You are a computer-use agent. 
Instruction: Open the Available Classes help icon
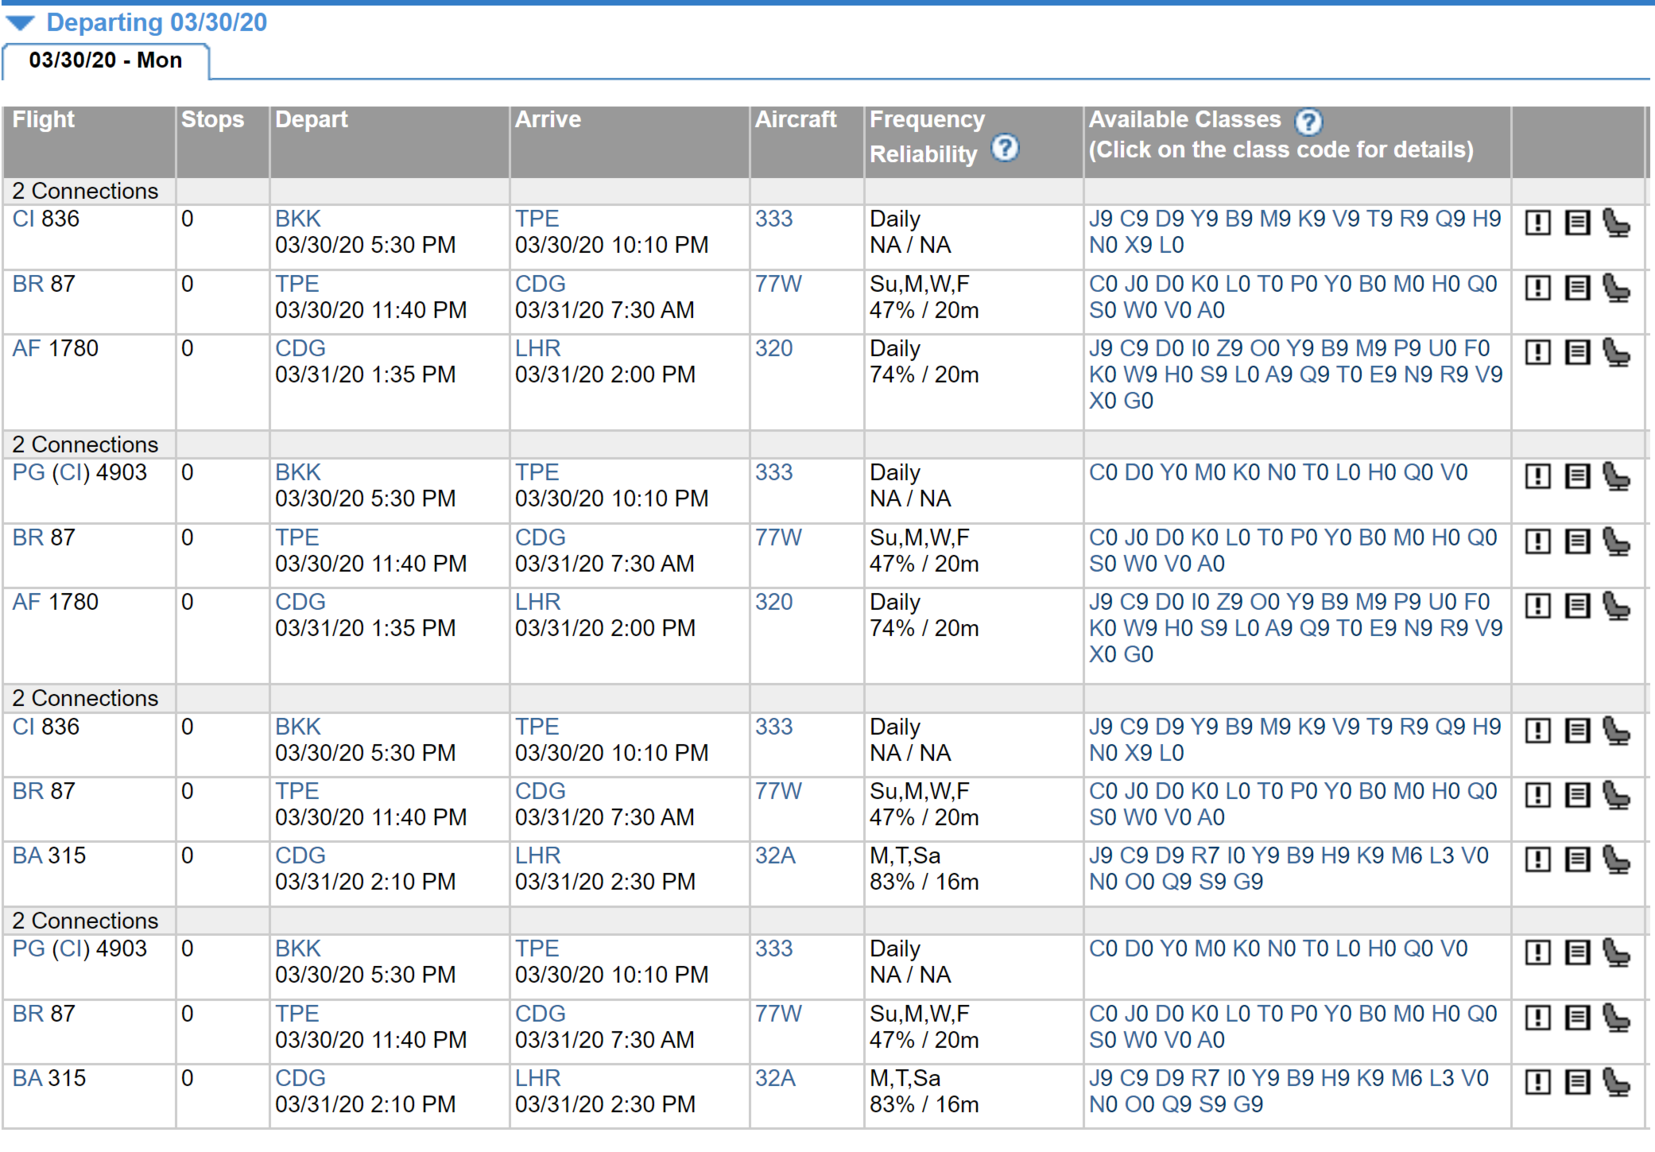pos(1308,122)
